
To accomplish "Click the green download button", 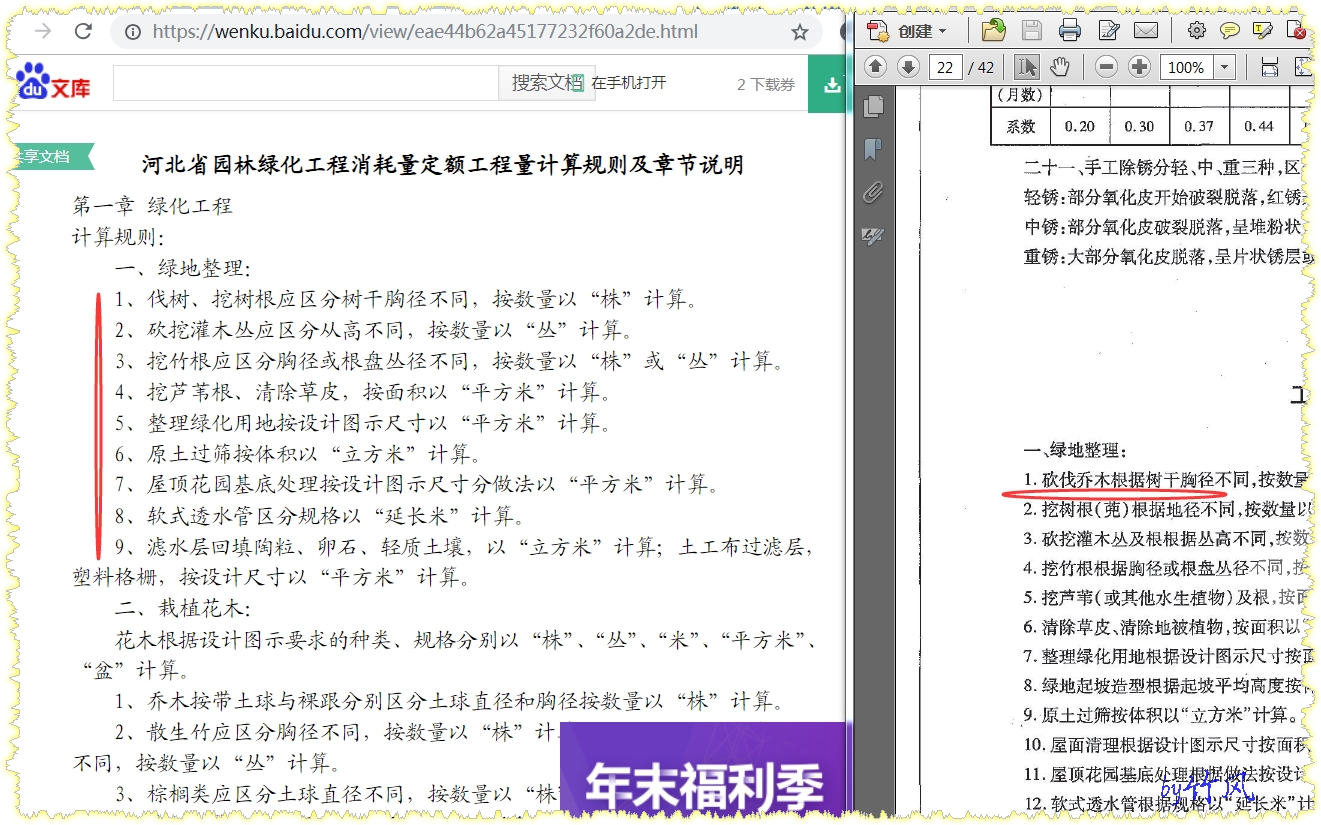I will 830,85.
